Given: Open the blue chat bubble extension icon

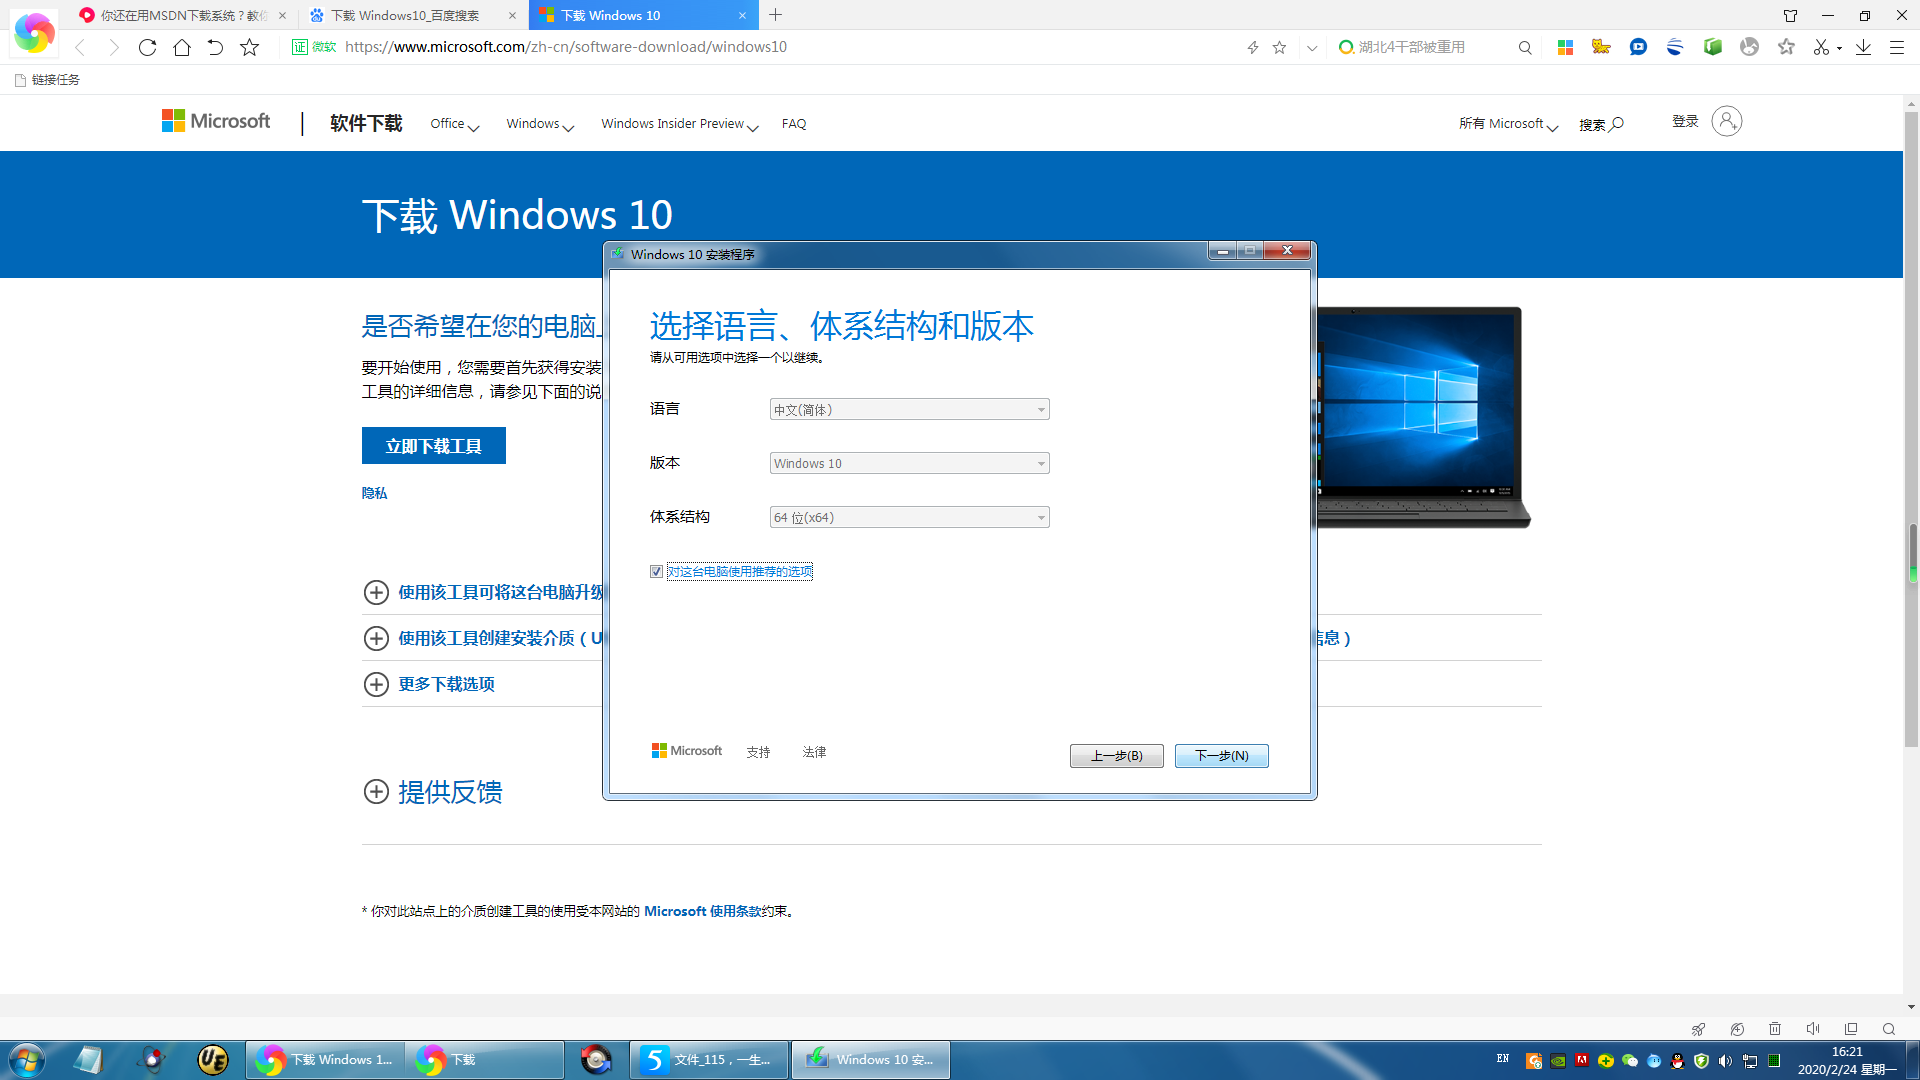Looking at the screenshot, I should coord(1638,47).
